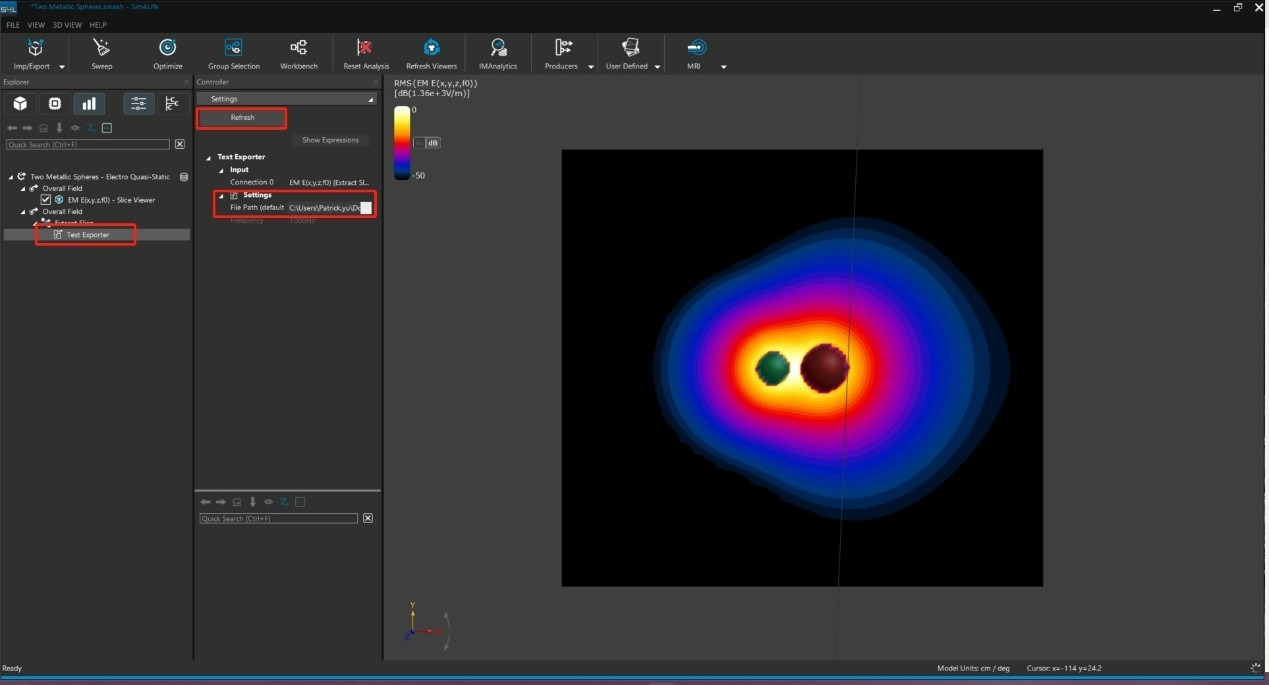Switch to the Analysis bar-chart tab in Explorer
Viewport: 1269px width, 685px height.
pos(89,104)
